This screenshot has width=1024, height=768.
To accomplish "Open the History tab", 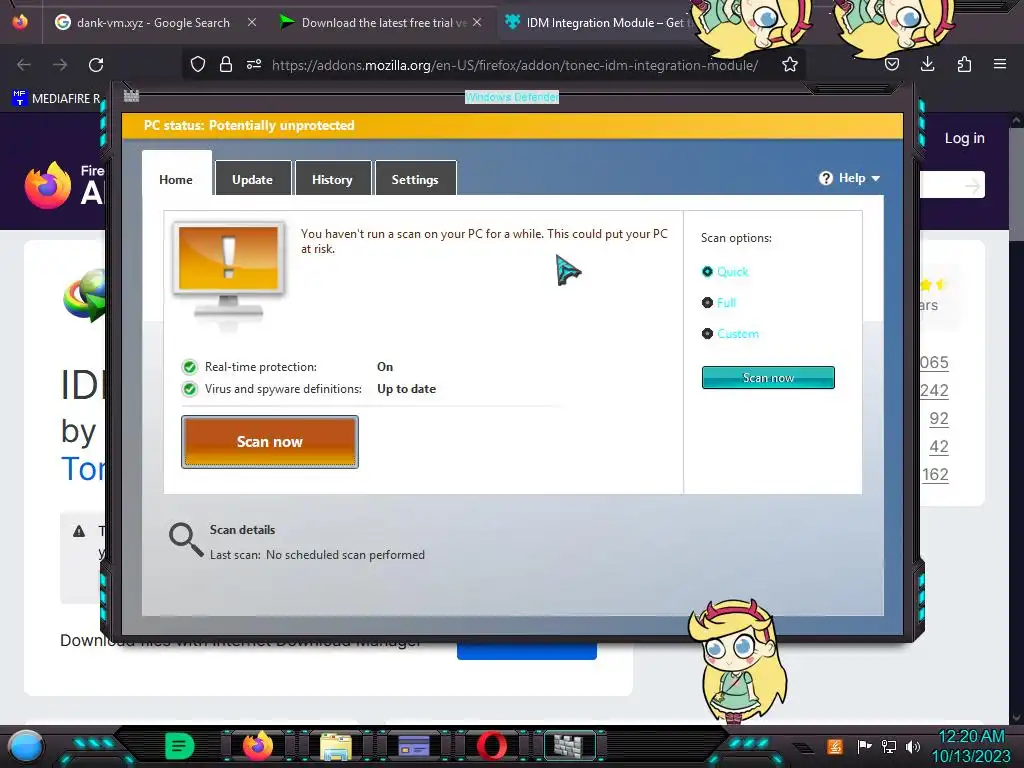I will [x=332, y=180].
